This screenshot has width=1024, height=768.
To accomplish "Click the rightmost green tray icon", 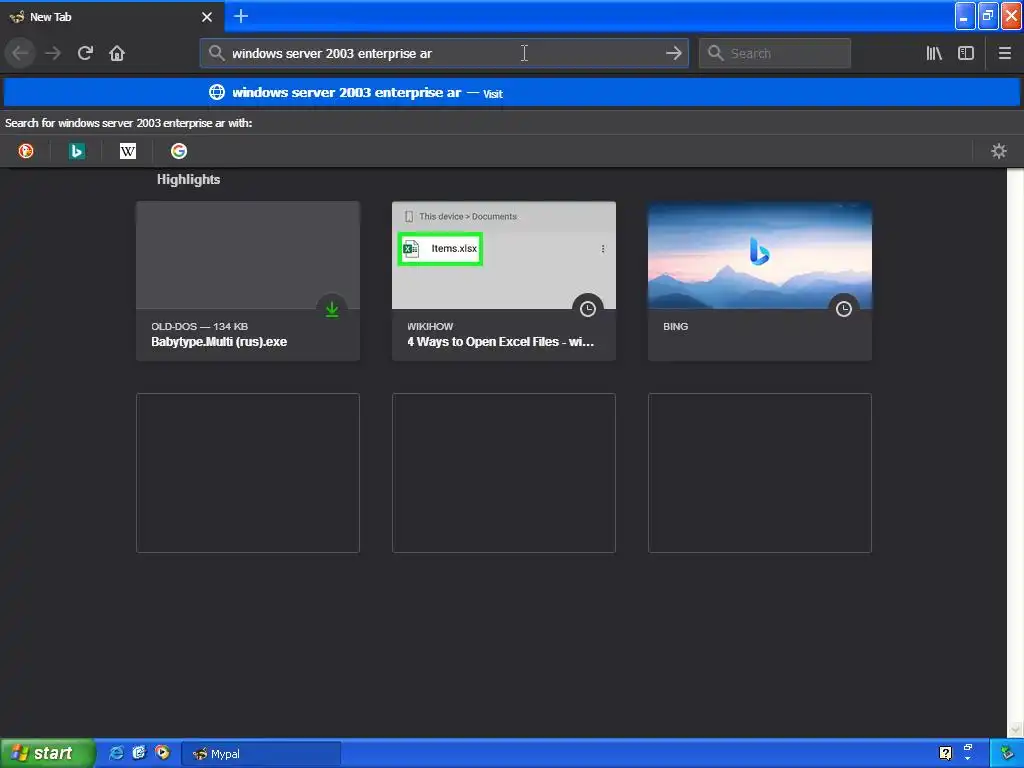I will click(1007, 754).
